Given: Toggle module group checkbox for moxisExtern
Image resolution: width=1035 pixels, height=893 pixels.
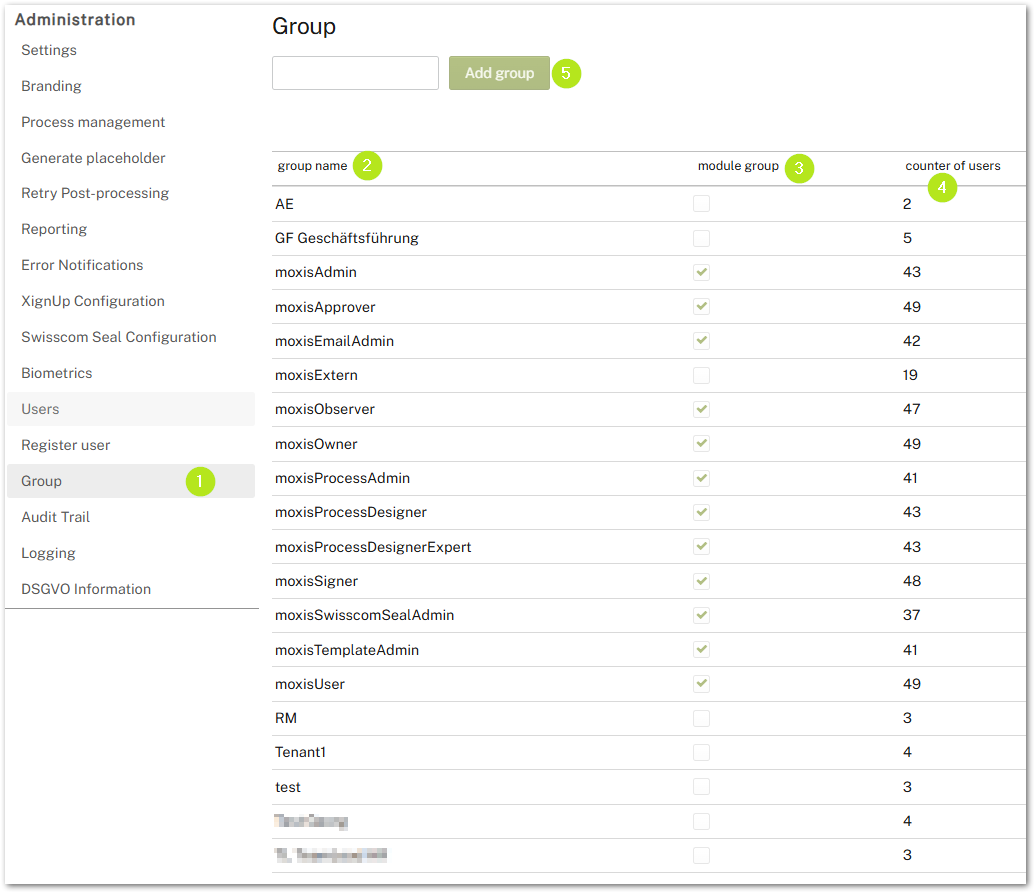Looking at the screenshot, I should point(702,375).
